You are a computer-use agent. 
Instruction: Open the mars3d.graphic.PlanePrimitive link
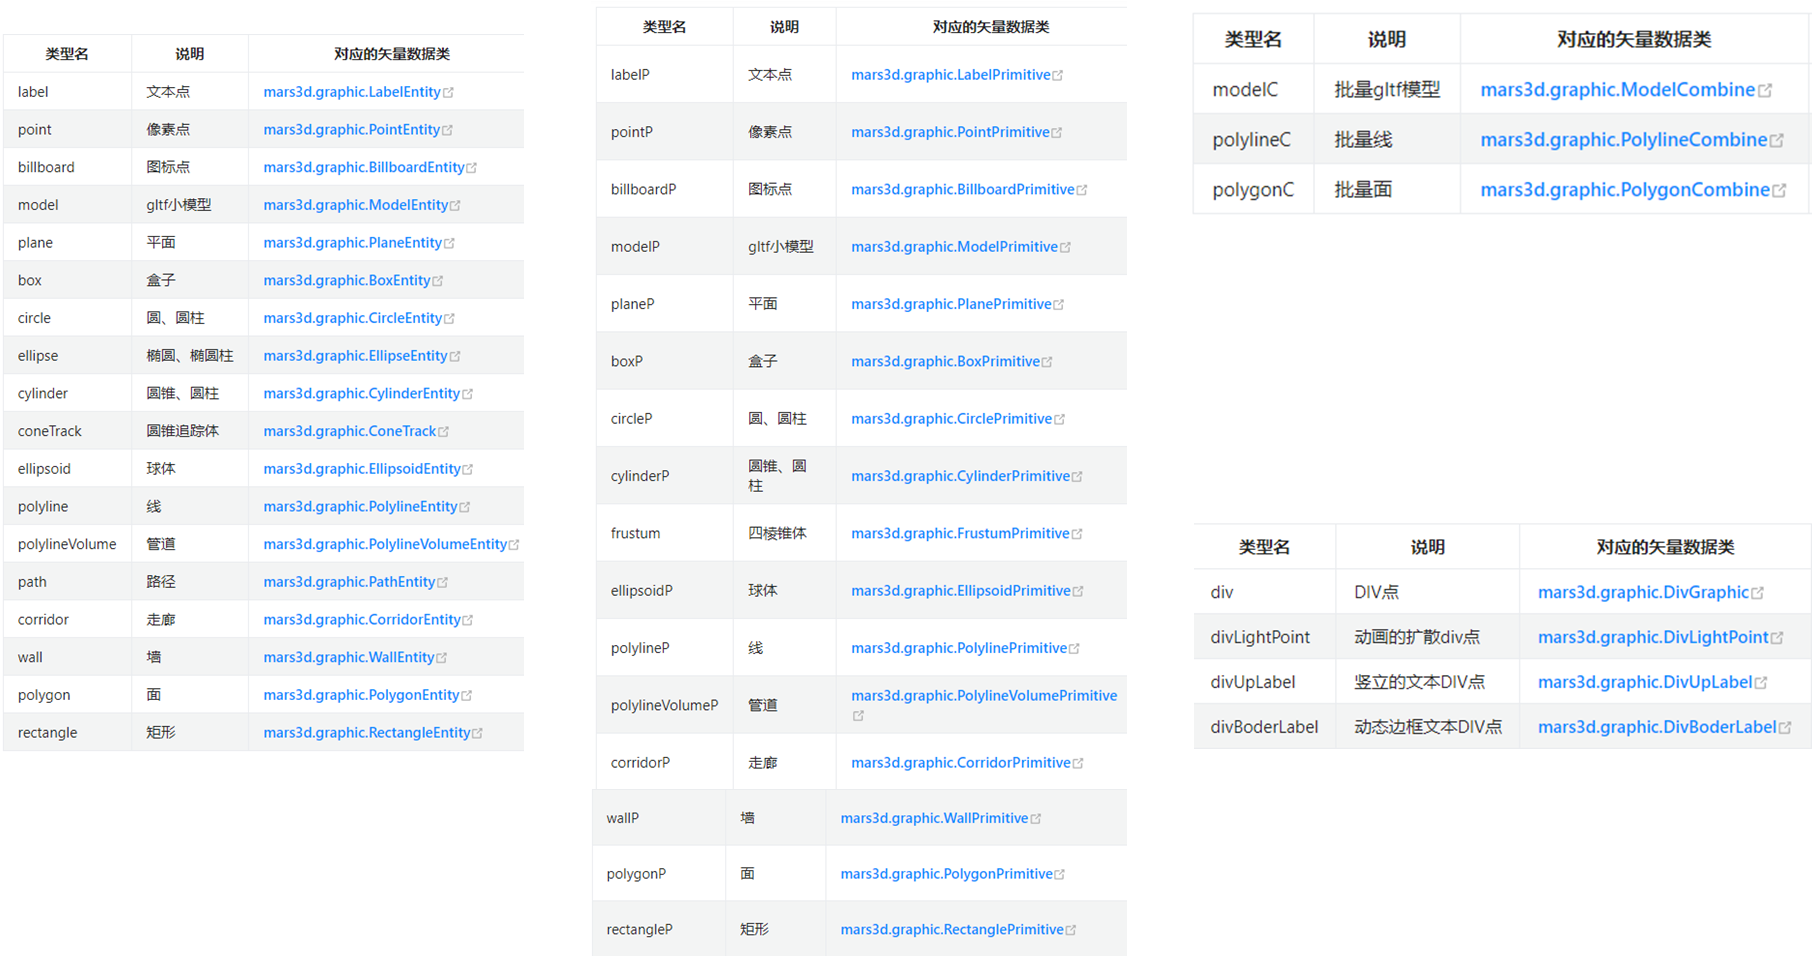coord(951,304)
